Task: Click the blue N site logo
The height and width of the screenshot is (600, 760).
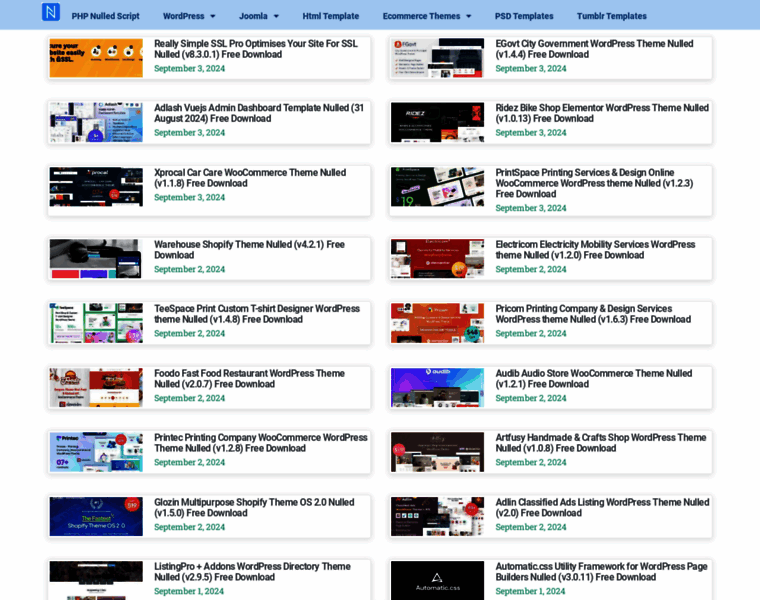Action: pos(51,12)
